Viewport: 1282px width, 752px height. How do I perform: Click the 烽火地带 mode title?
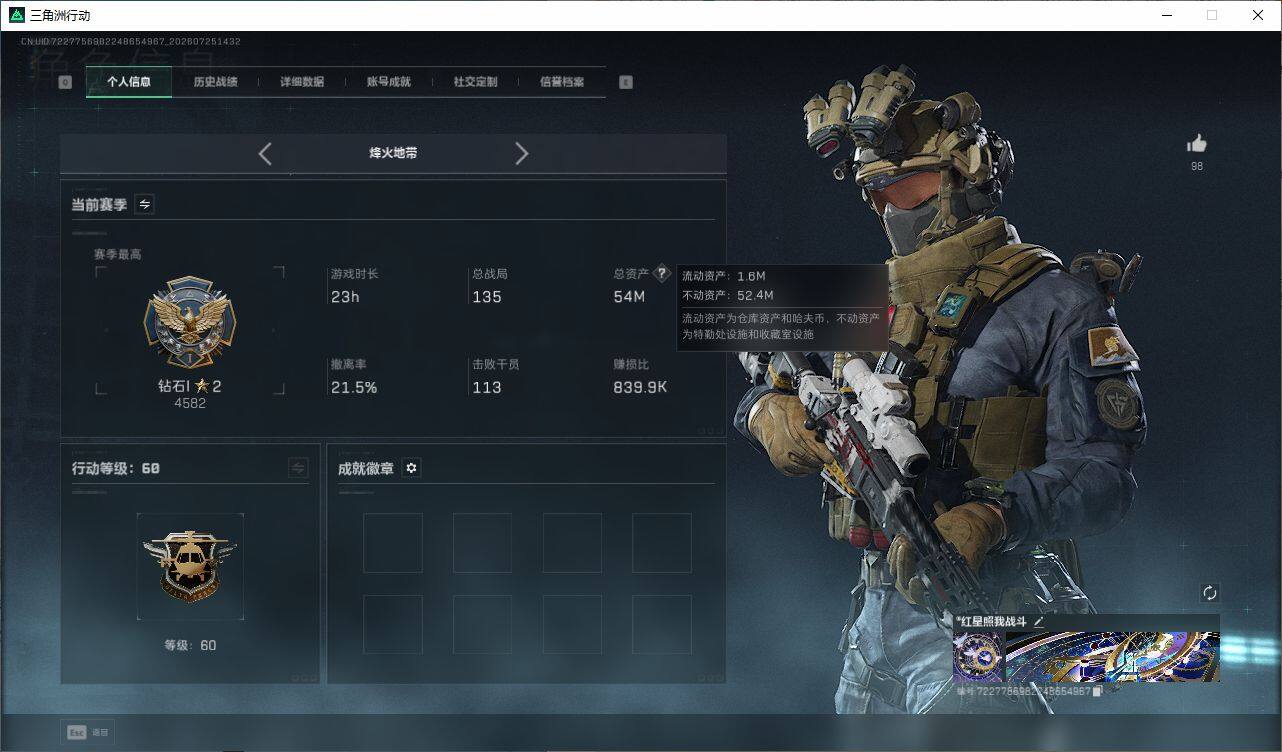pyautogui.click(x=393, y=153)
